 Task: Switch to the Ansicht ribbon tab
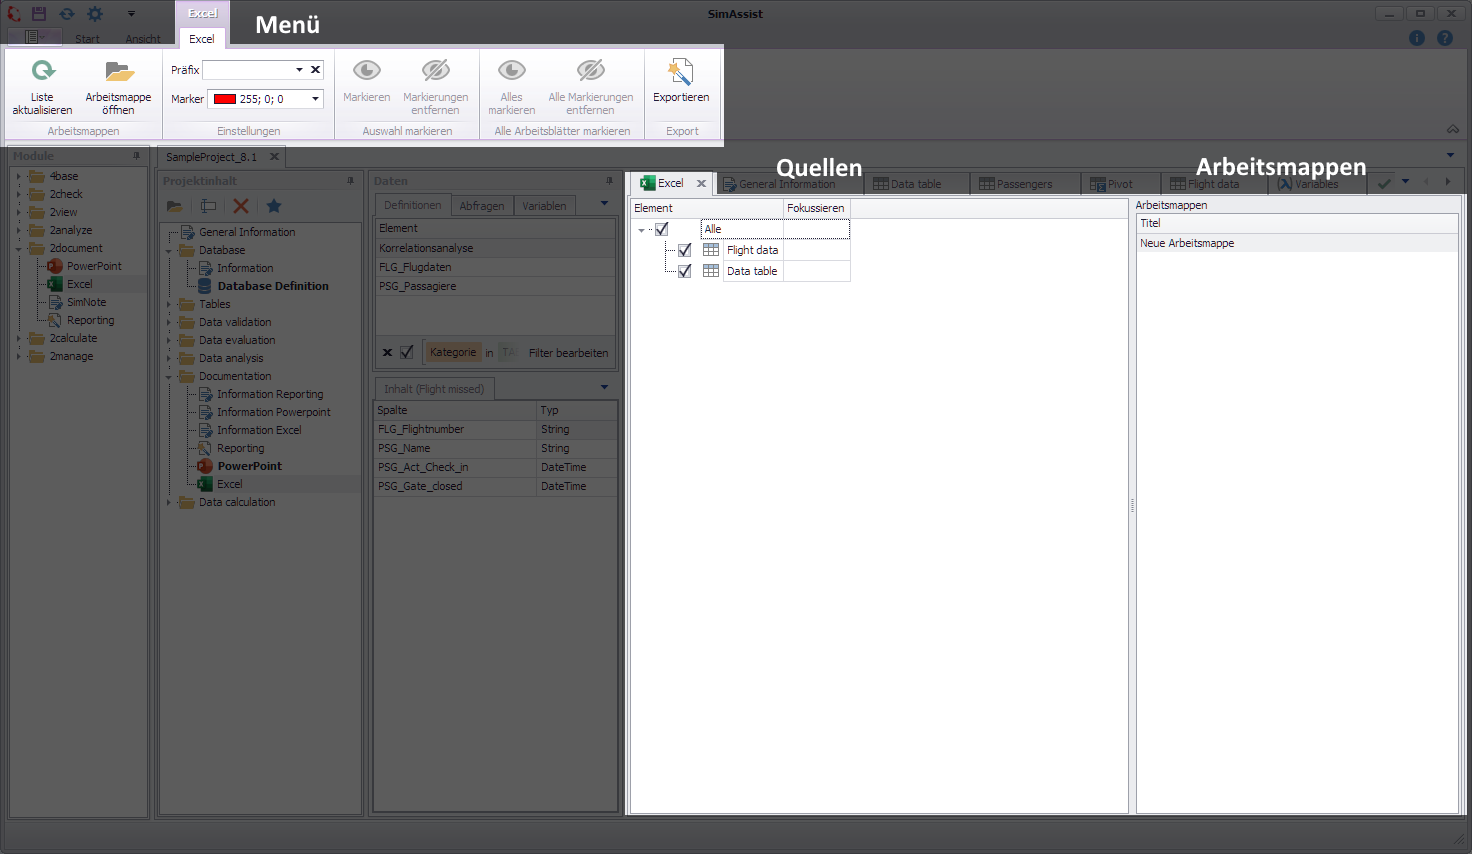143,39
